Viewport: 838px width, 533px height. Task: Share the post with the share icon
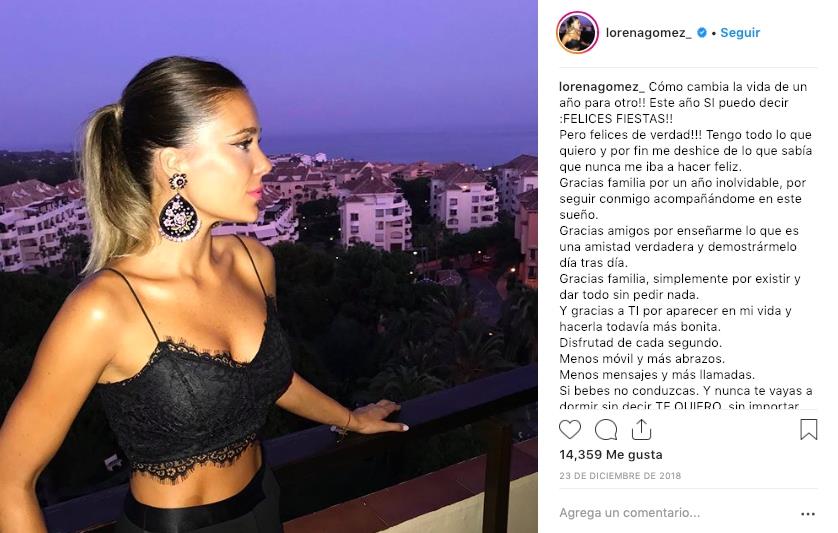[x=641, y=429]
